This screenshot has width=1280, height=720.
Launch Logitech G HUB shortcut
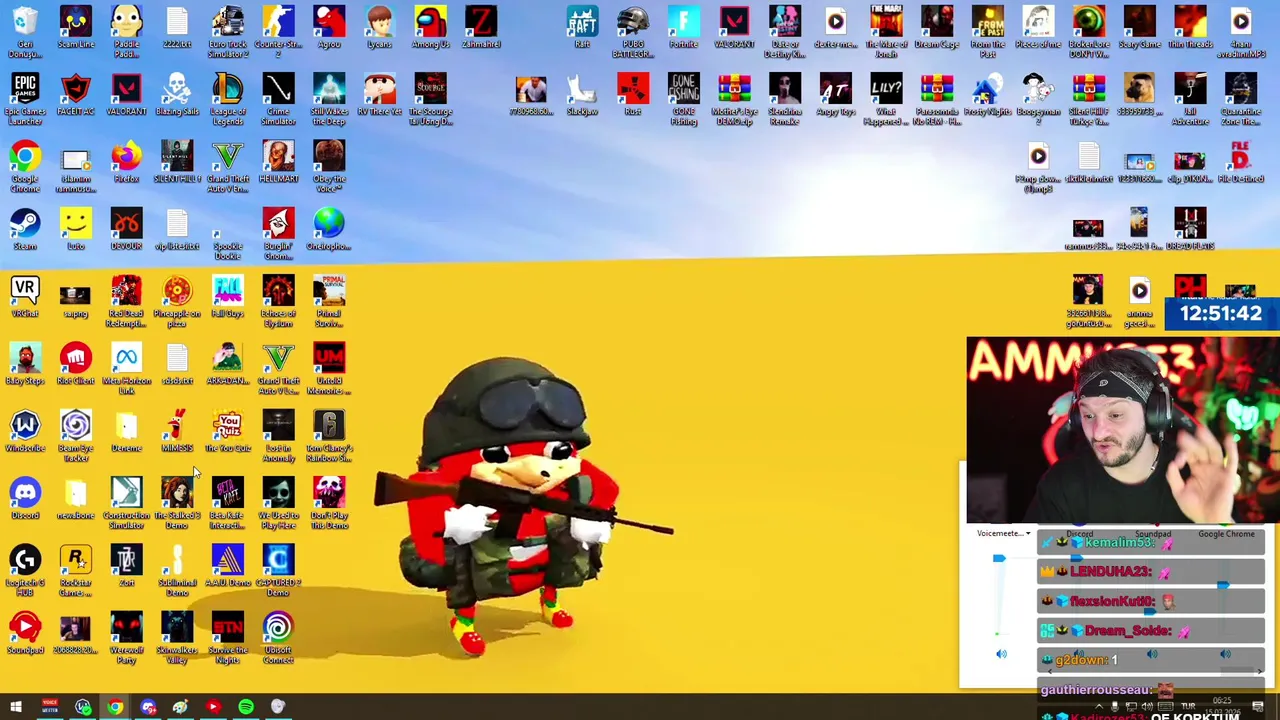click(x=25, y=570)
